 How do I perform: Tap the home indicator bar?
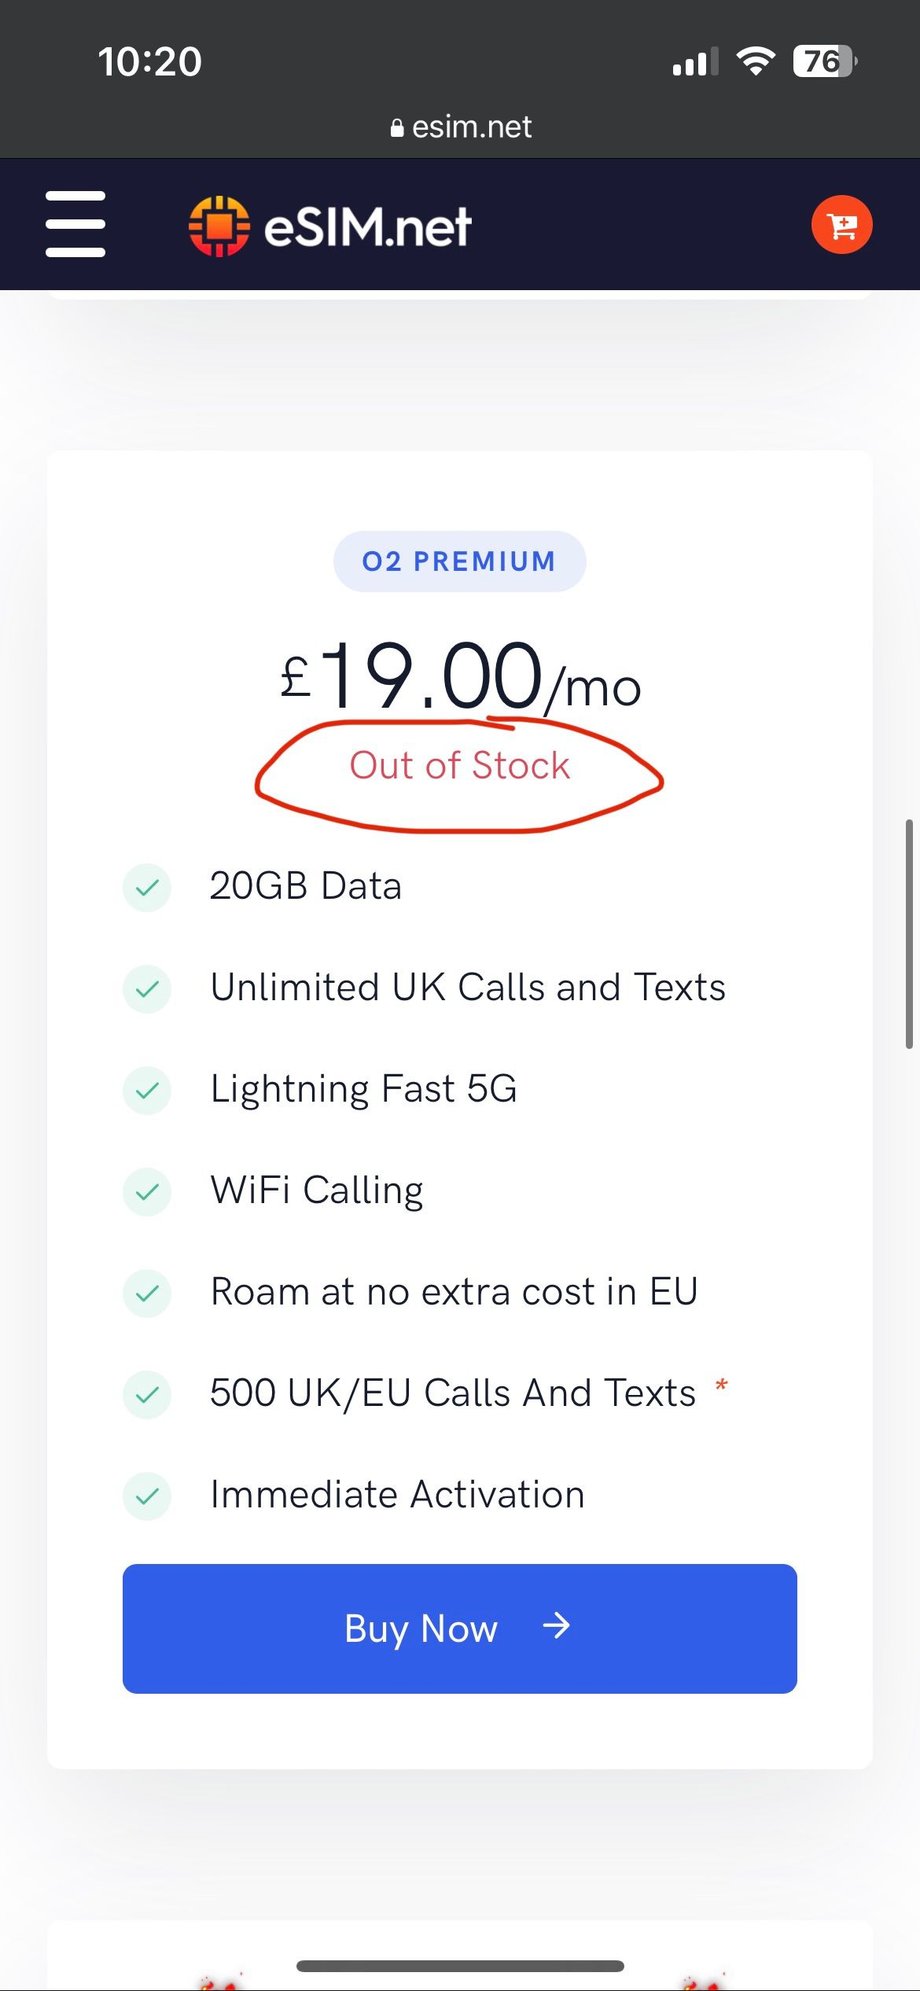pos(460,1965)
